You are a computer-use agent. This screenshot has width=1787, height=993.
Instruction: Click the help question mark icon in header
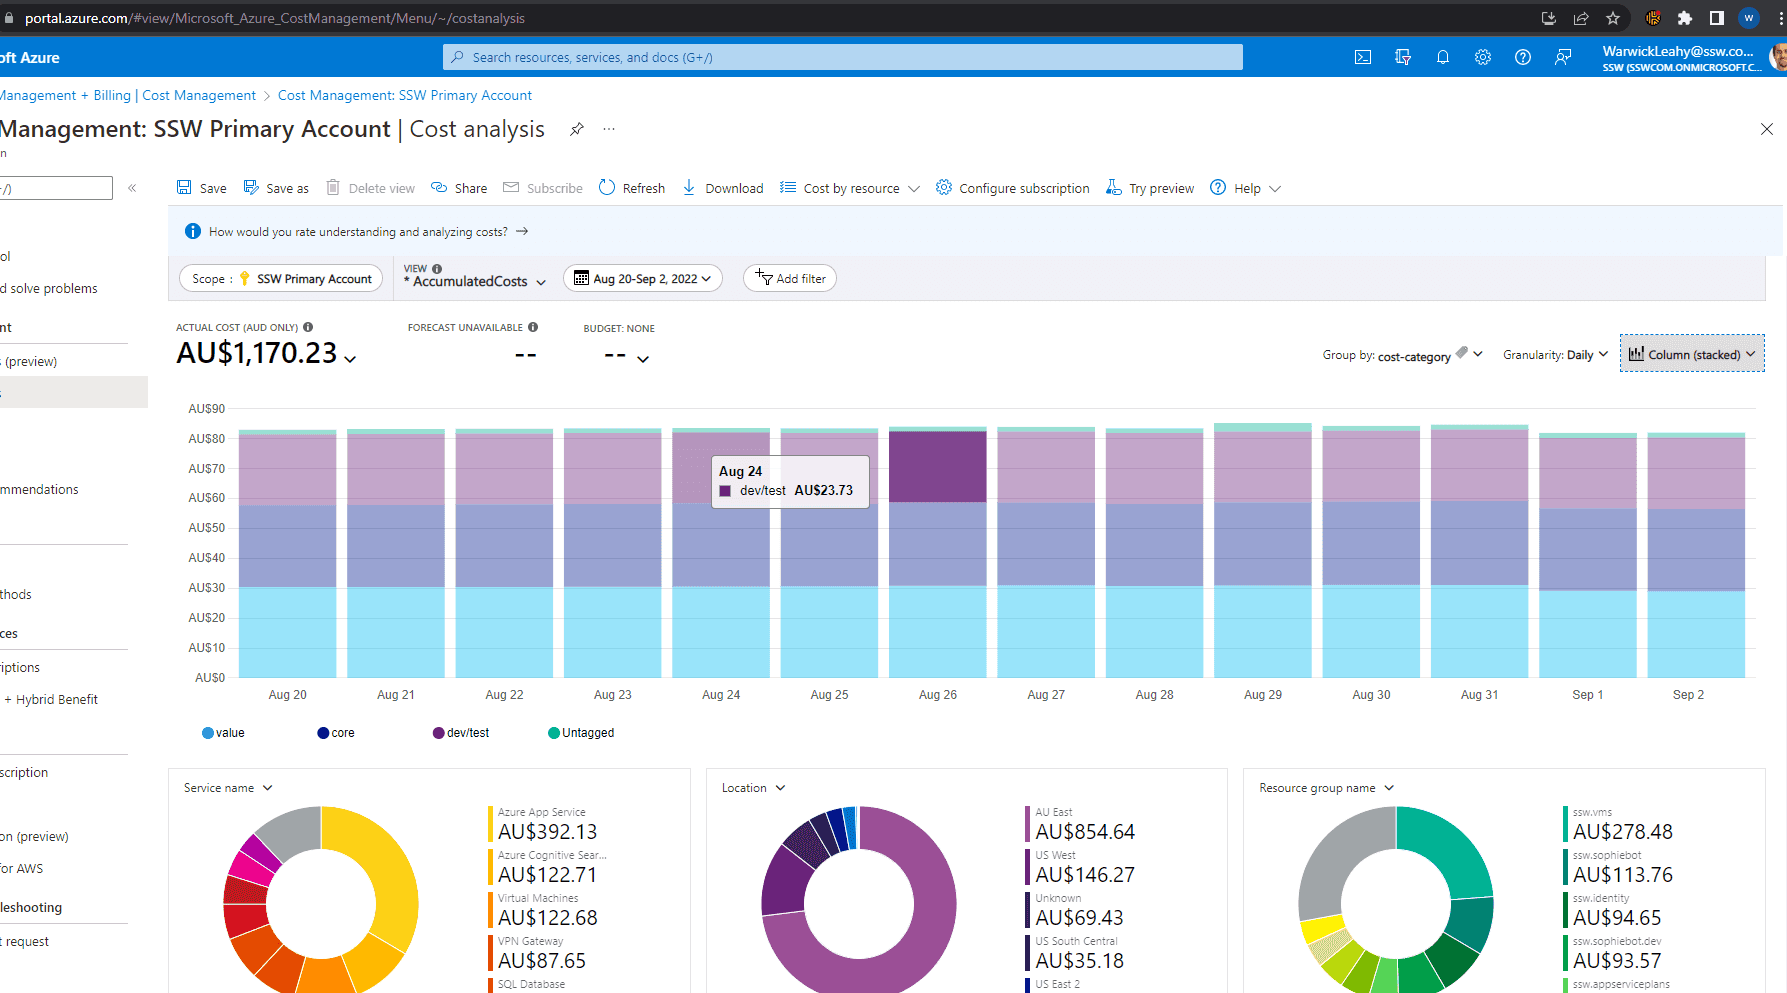click(1523, 58)
